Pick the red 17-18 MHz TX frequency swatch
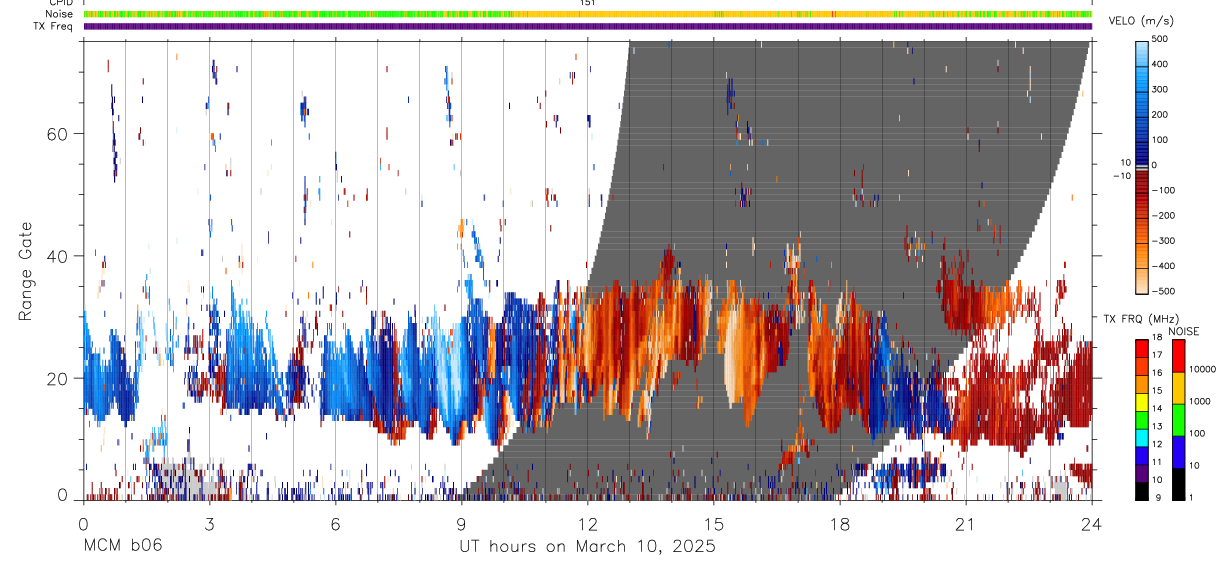This screenshot has height=567, width=1228. tap(1142, 349)
